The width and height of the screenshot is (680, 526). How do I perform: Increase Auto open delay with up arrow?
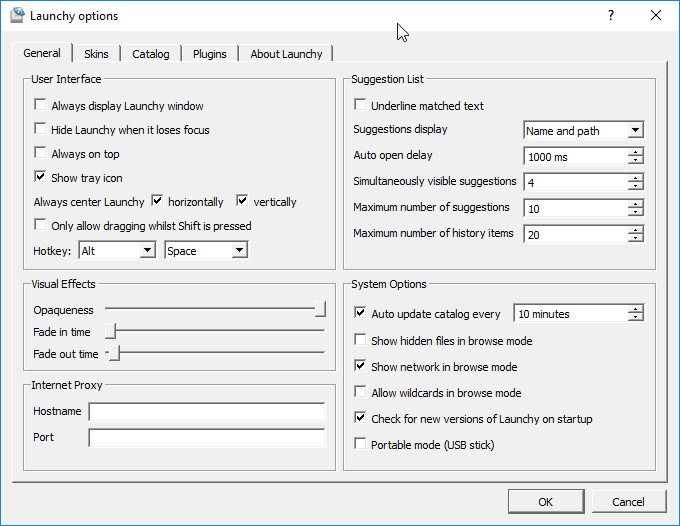click(636, 152)
